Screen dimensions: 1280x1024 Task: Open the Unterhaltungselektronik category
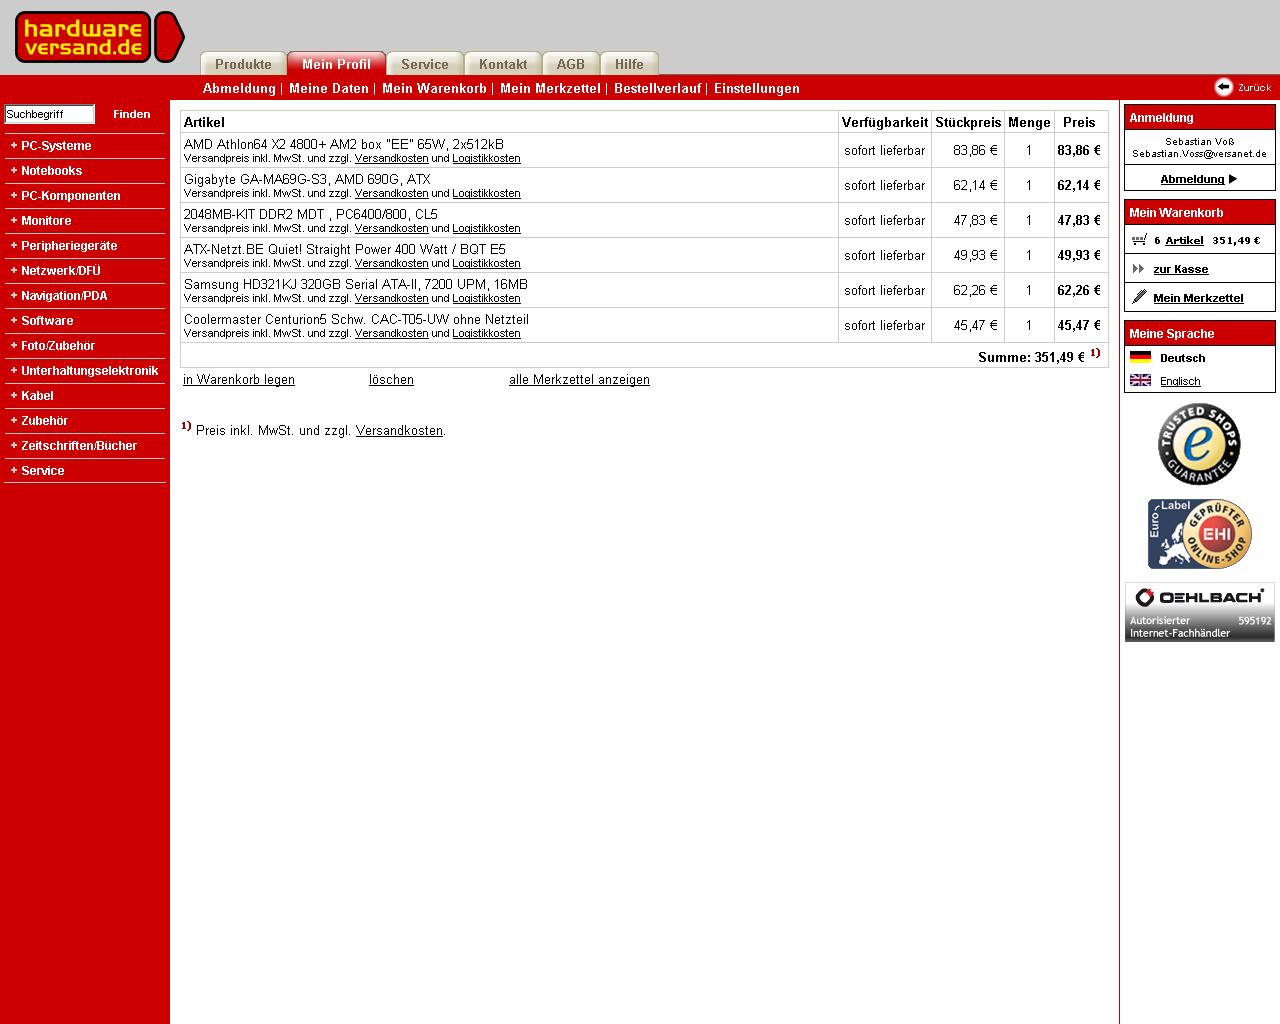pos(84,370)
